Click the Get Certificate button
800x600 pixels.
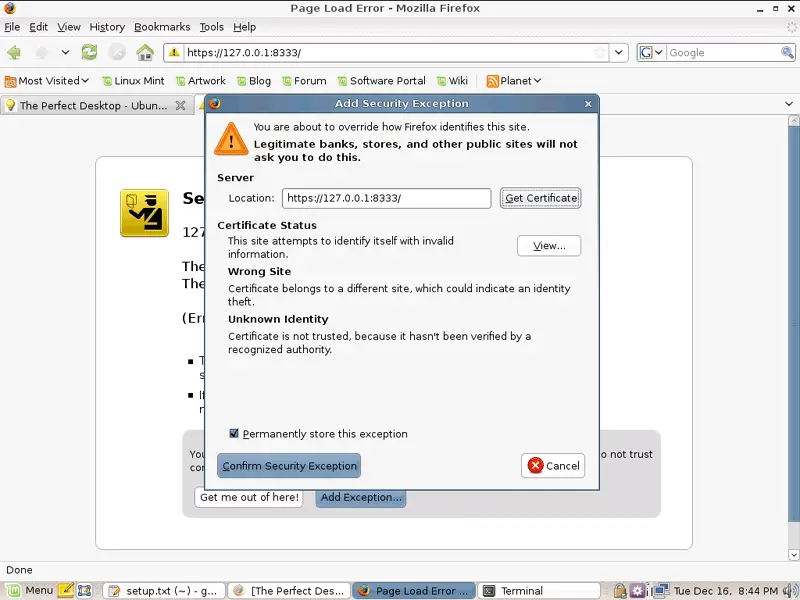pos(540,198)
